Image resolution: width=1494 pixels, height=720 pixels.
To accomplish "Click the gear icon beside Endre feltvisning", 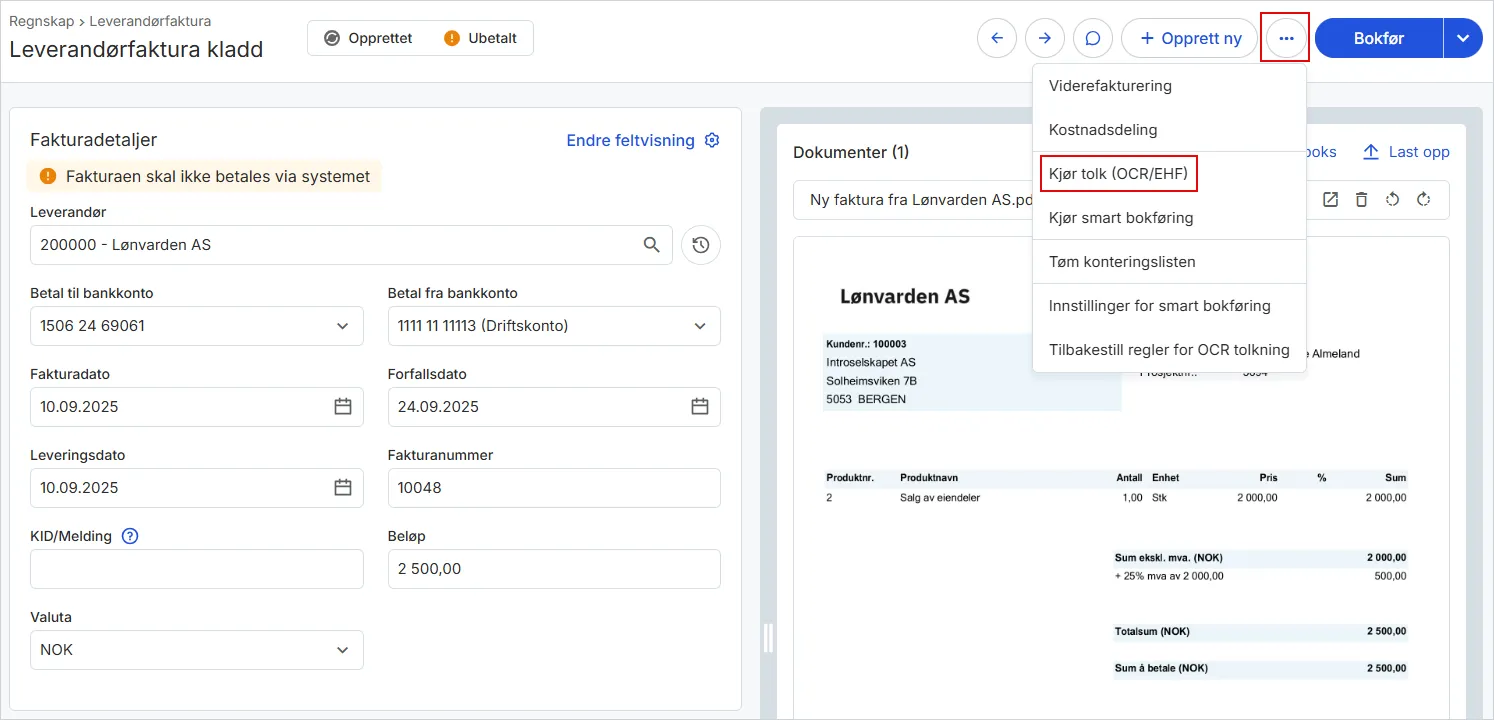I will tap(712, 140).
